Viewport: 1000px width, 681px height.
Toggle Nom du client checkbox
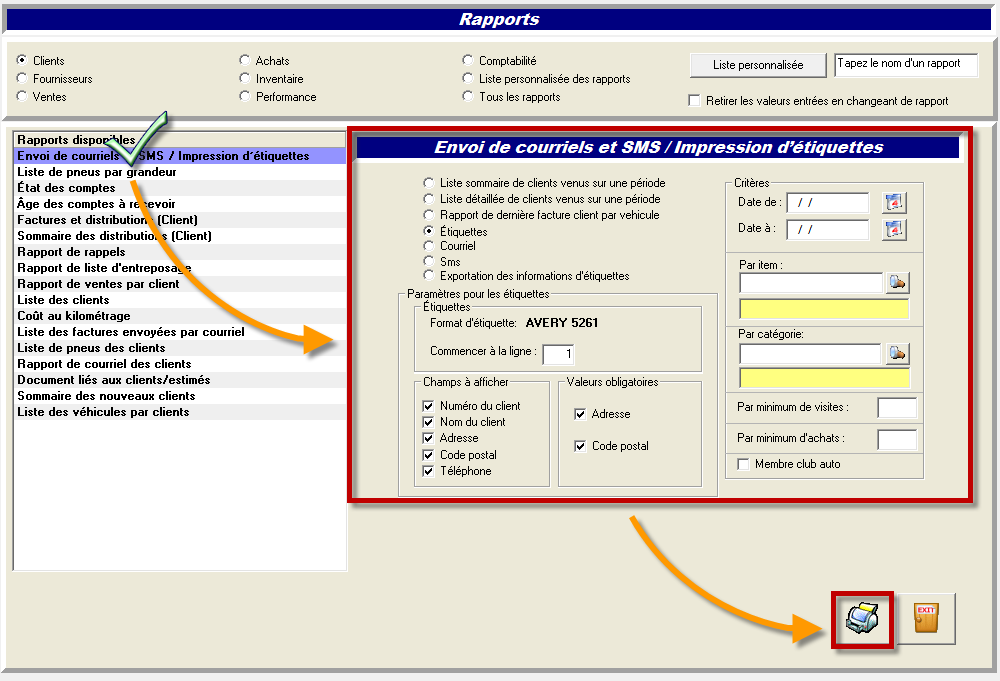point(428,421)
